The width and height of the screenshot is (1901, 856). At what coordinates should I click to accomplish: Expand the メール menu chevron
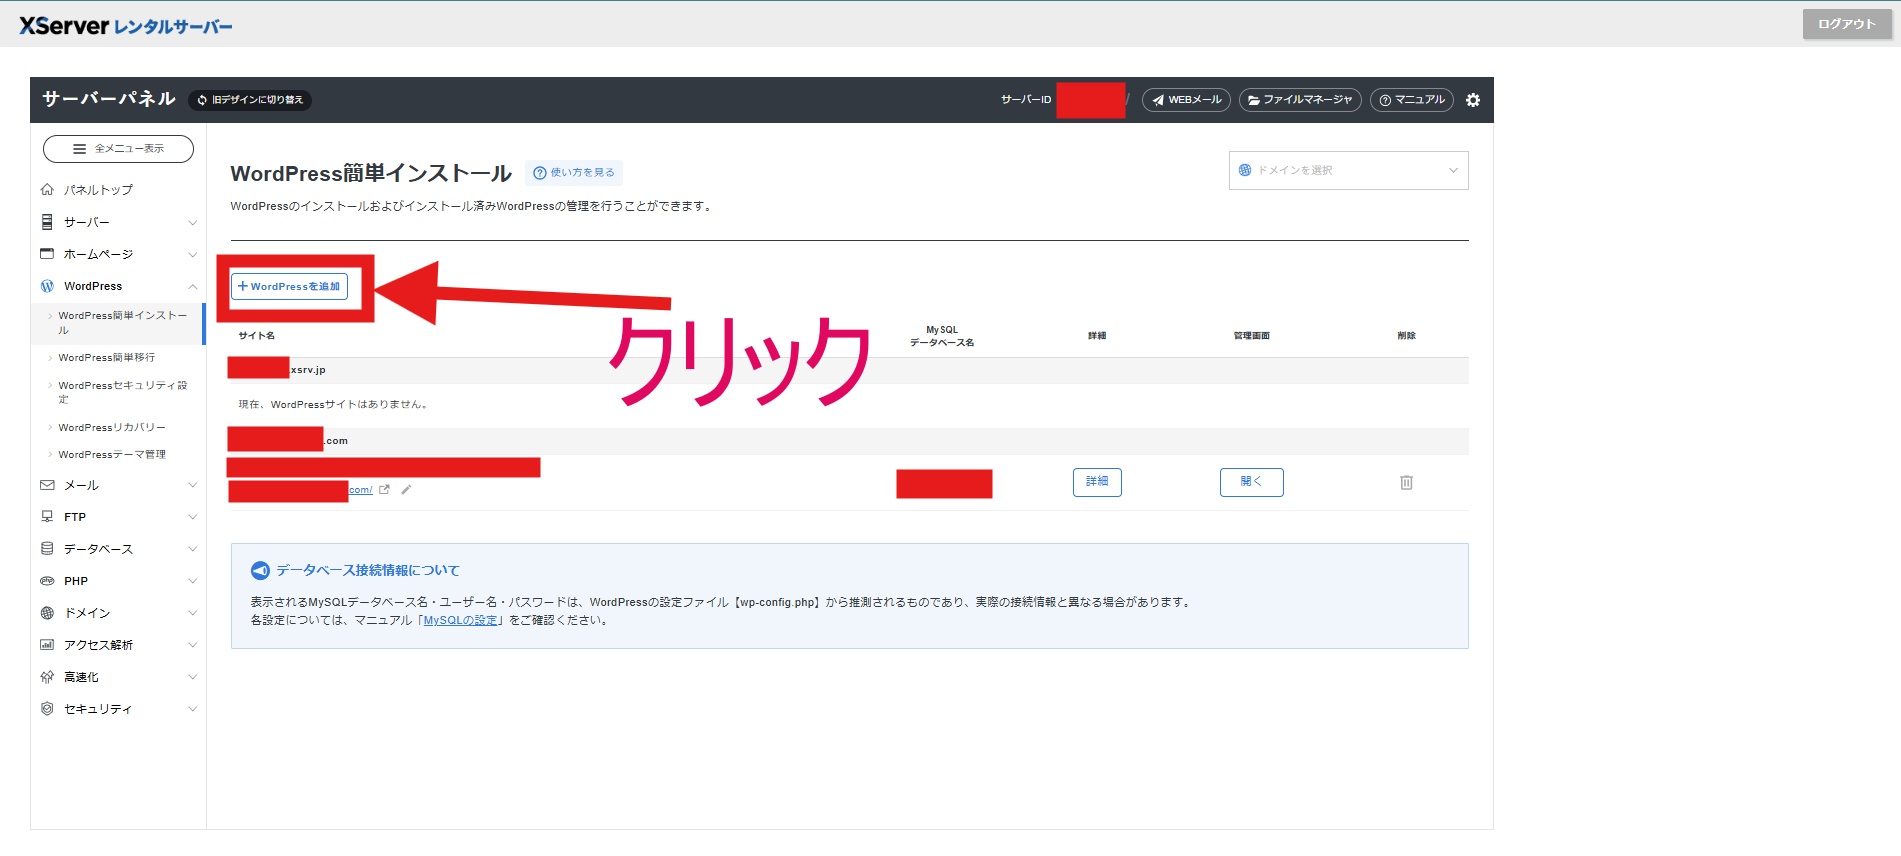[193, 485]
